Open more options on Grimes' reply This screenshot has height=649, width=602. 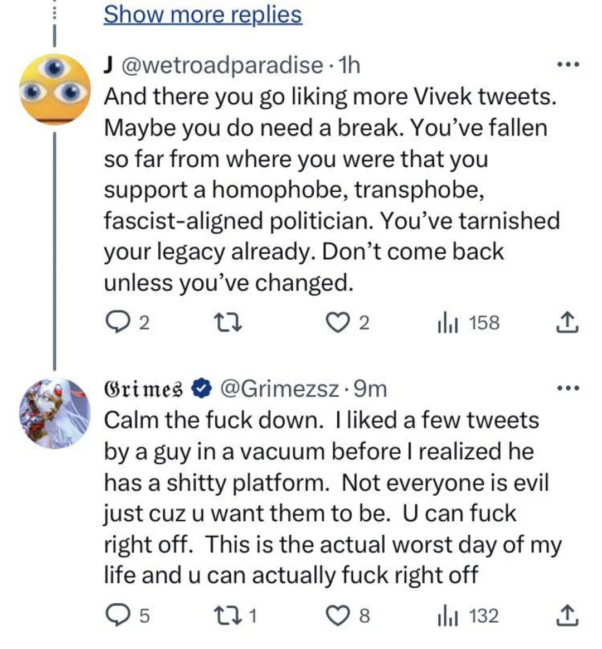(x=568, y=388)
